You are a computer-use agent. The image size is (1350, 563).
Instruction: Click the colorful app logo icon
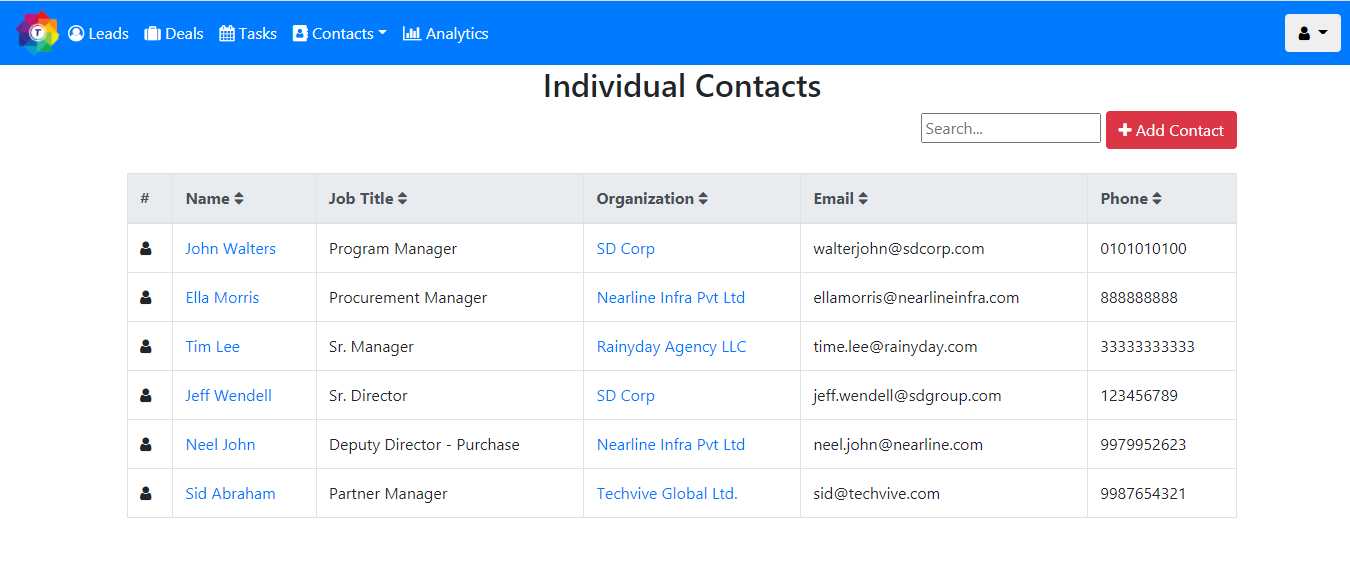tap(38, 33)
